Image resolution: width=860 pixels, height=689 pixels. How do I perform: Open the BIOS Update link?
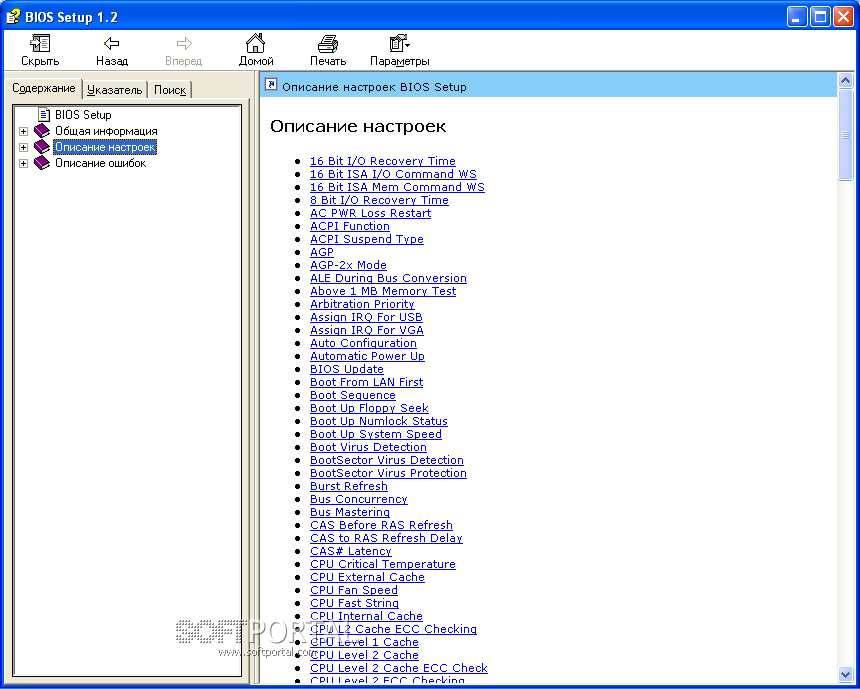(x=347, y=369)
